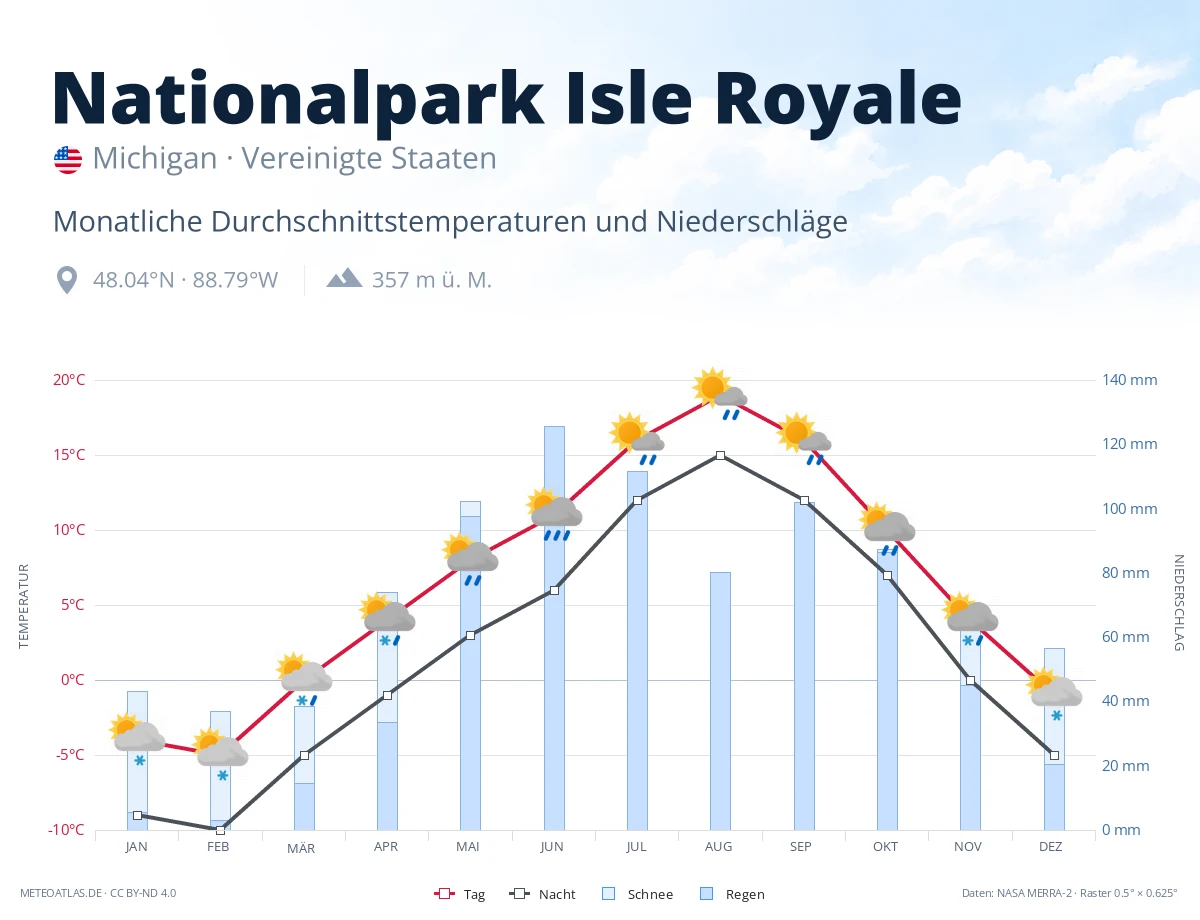Viewport: 1200px width, 920px height.
Task: Click the 'Schnee' legend label
Action: click(651, 894)
